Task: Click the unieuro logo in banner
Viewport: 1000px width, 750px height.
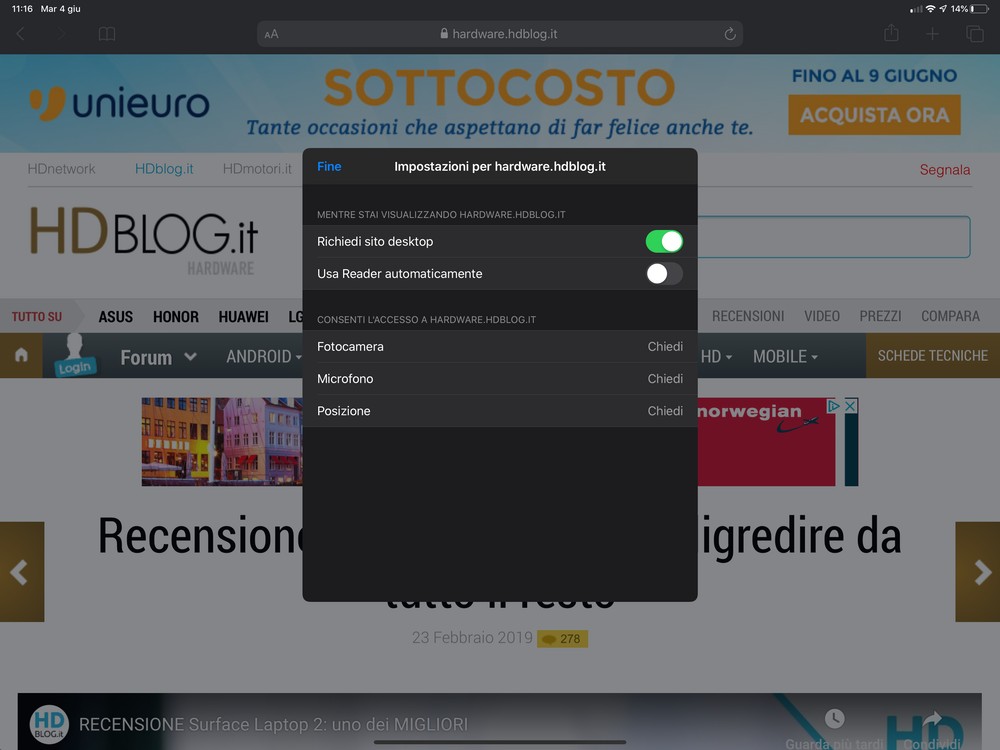Action: point(120,104)
